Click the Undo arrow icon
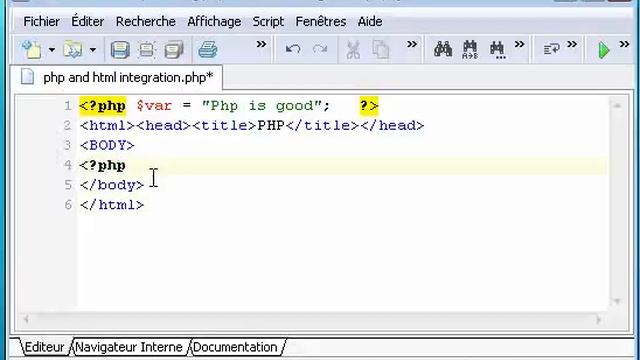The height and width of the screenshot is (360, 640). (293, 50)
